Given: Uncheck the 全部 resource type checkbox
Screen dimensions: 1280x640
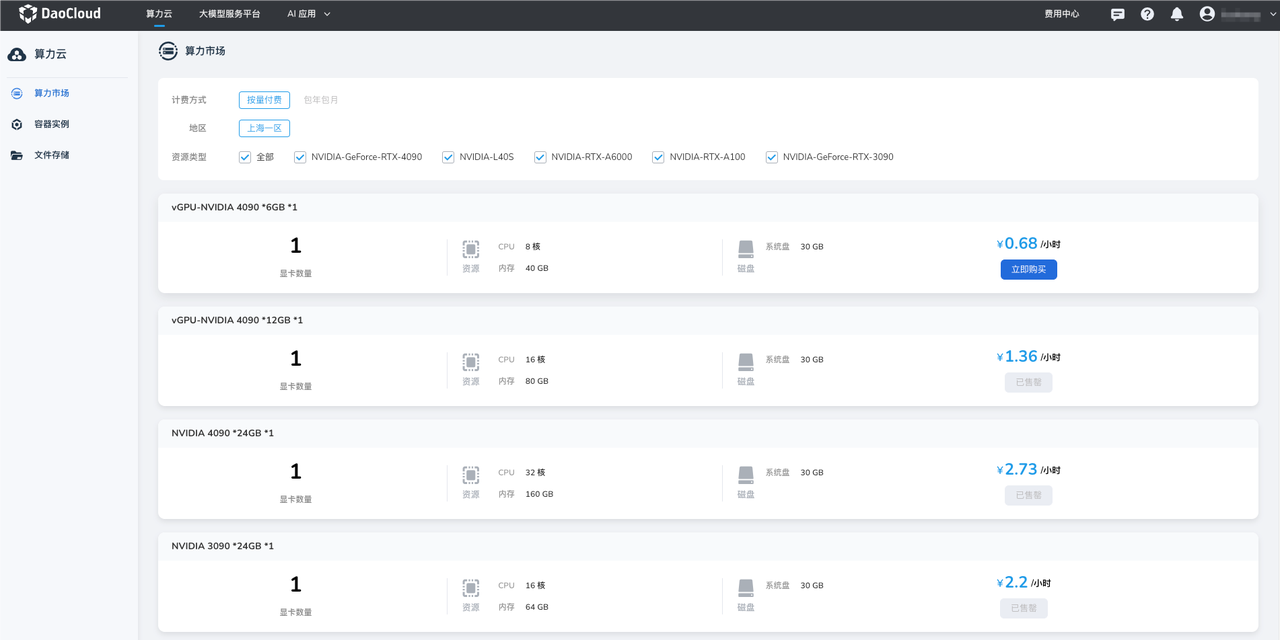Looking at the screenshot, I should (245, 157).
